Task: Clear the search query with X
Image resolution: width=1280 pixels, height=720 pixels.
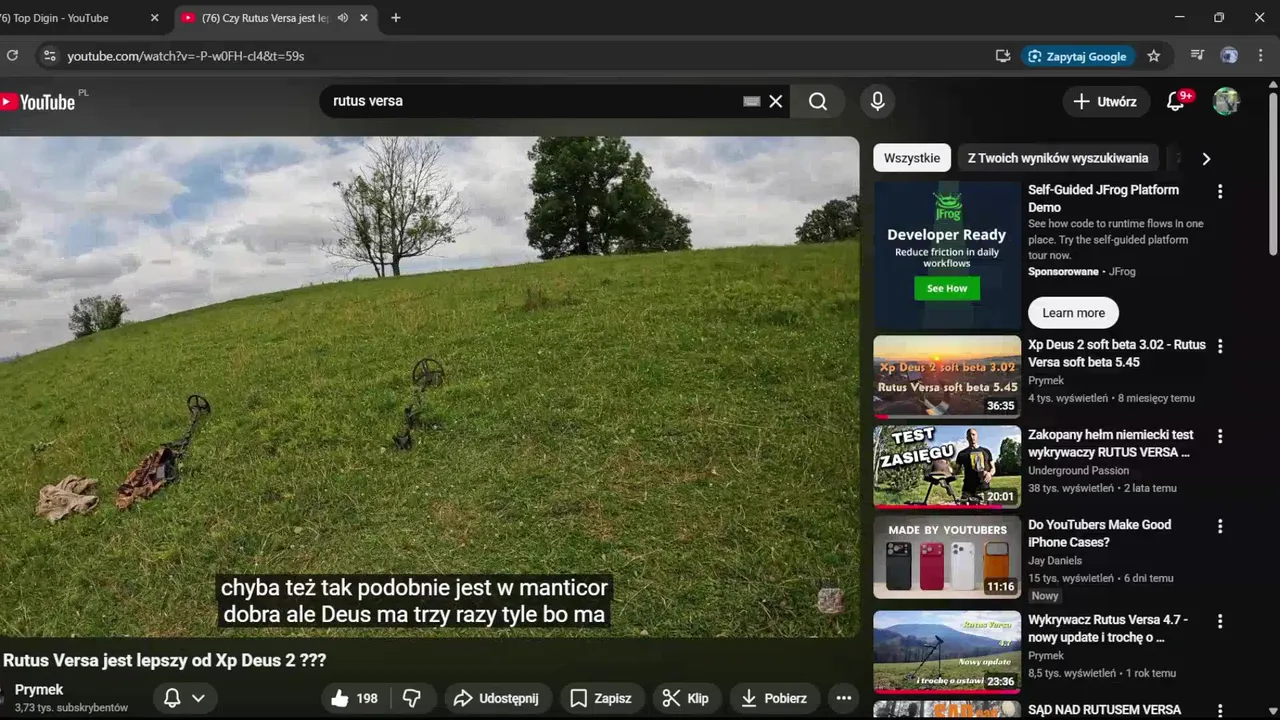Action: click(x=775, y=101)
